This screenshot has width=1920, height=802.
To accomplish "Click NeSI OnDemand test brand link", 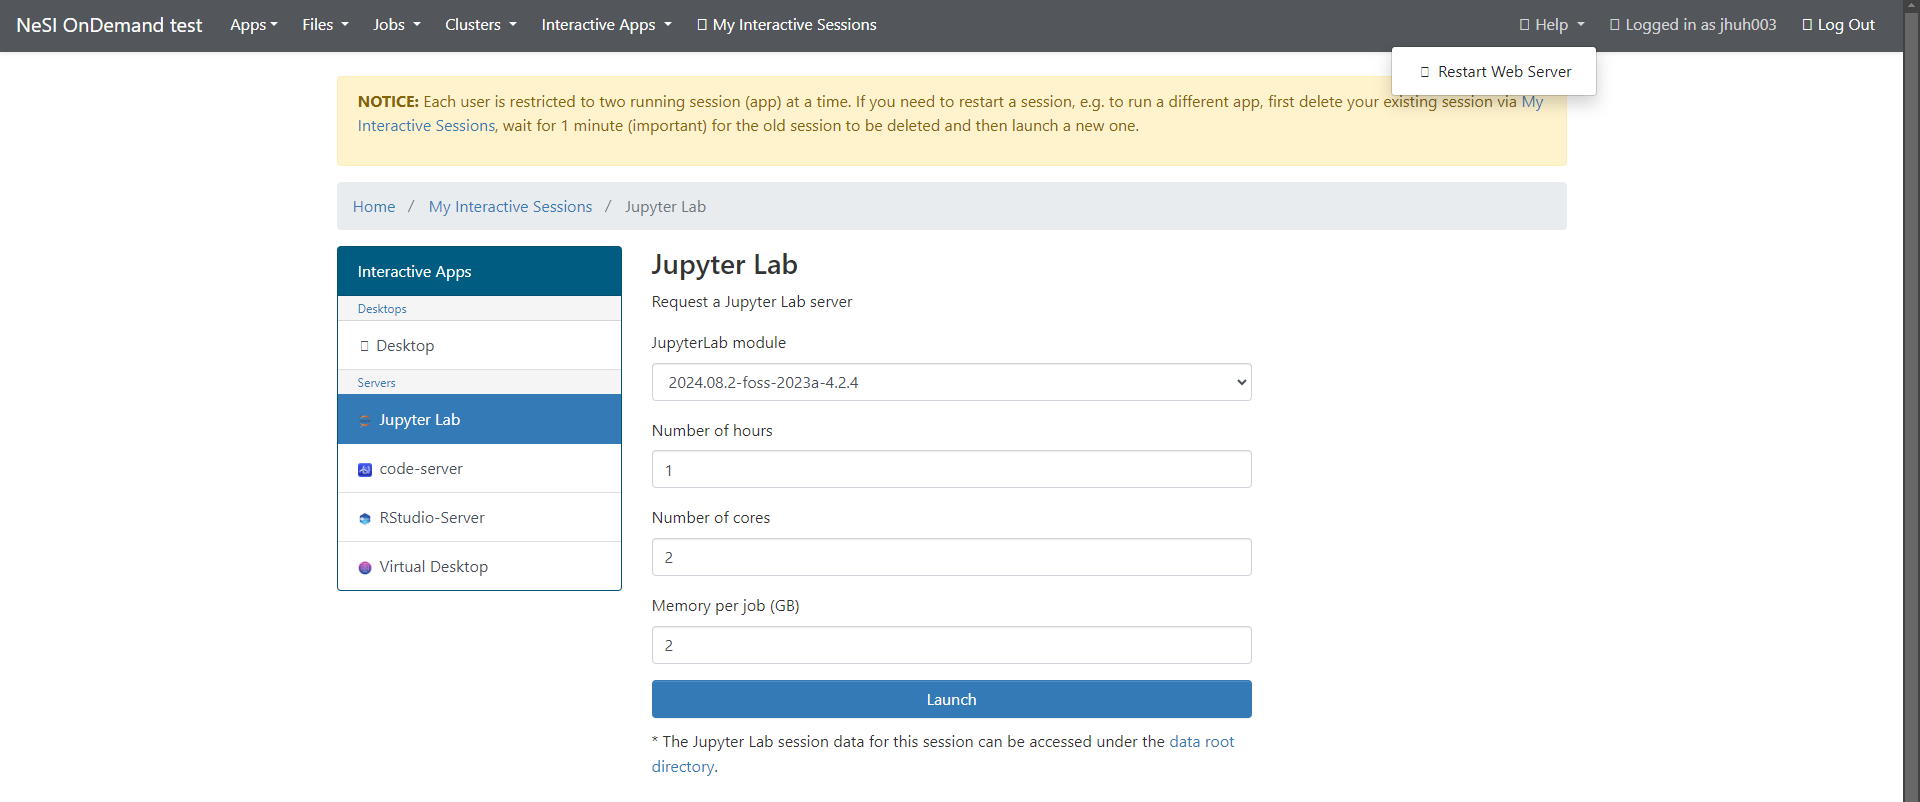I will click(109, 25).
